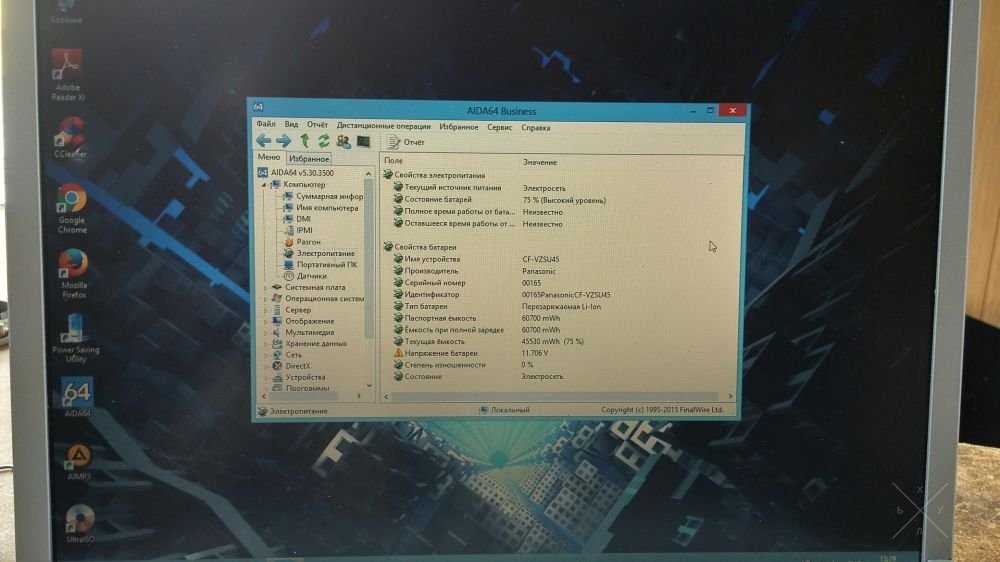Image resolution: width=1000 pixels, height=562 pixels.
Task: Open the Power Saving Utility desktop icon
Action: click(x=75, y=338)
